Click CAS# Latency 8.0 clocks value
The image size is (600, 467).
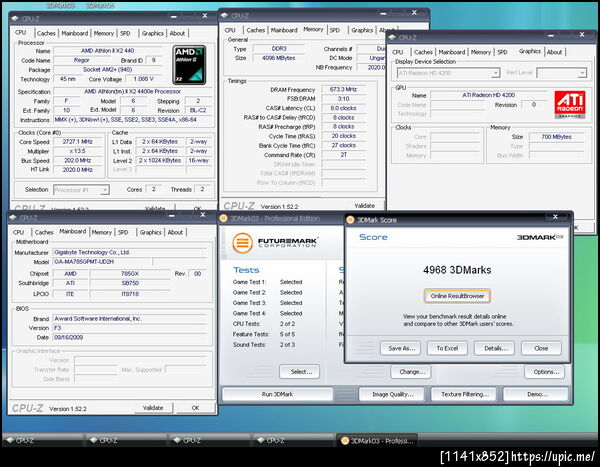343,108
